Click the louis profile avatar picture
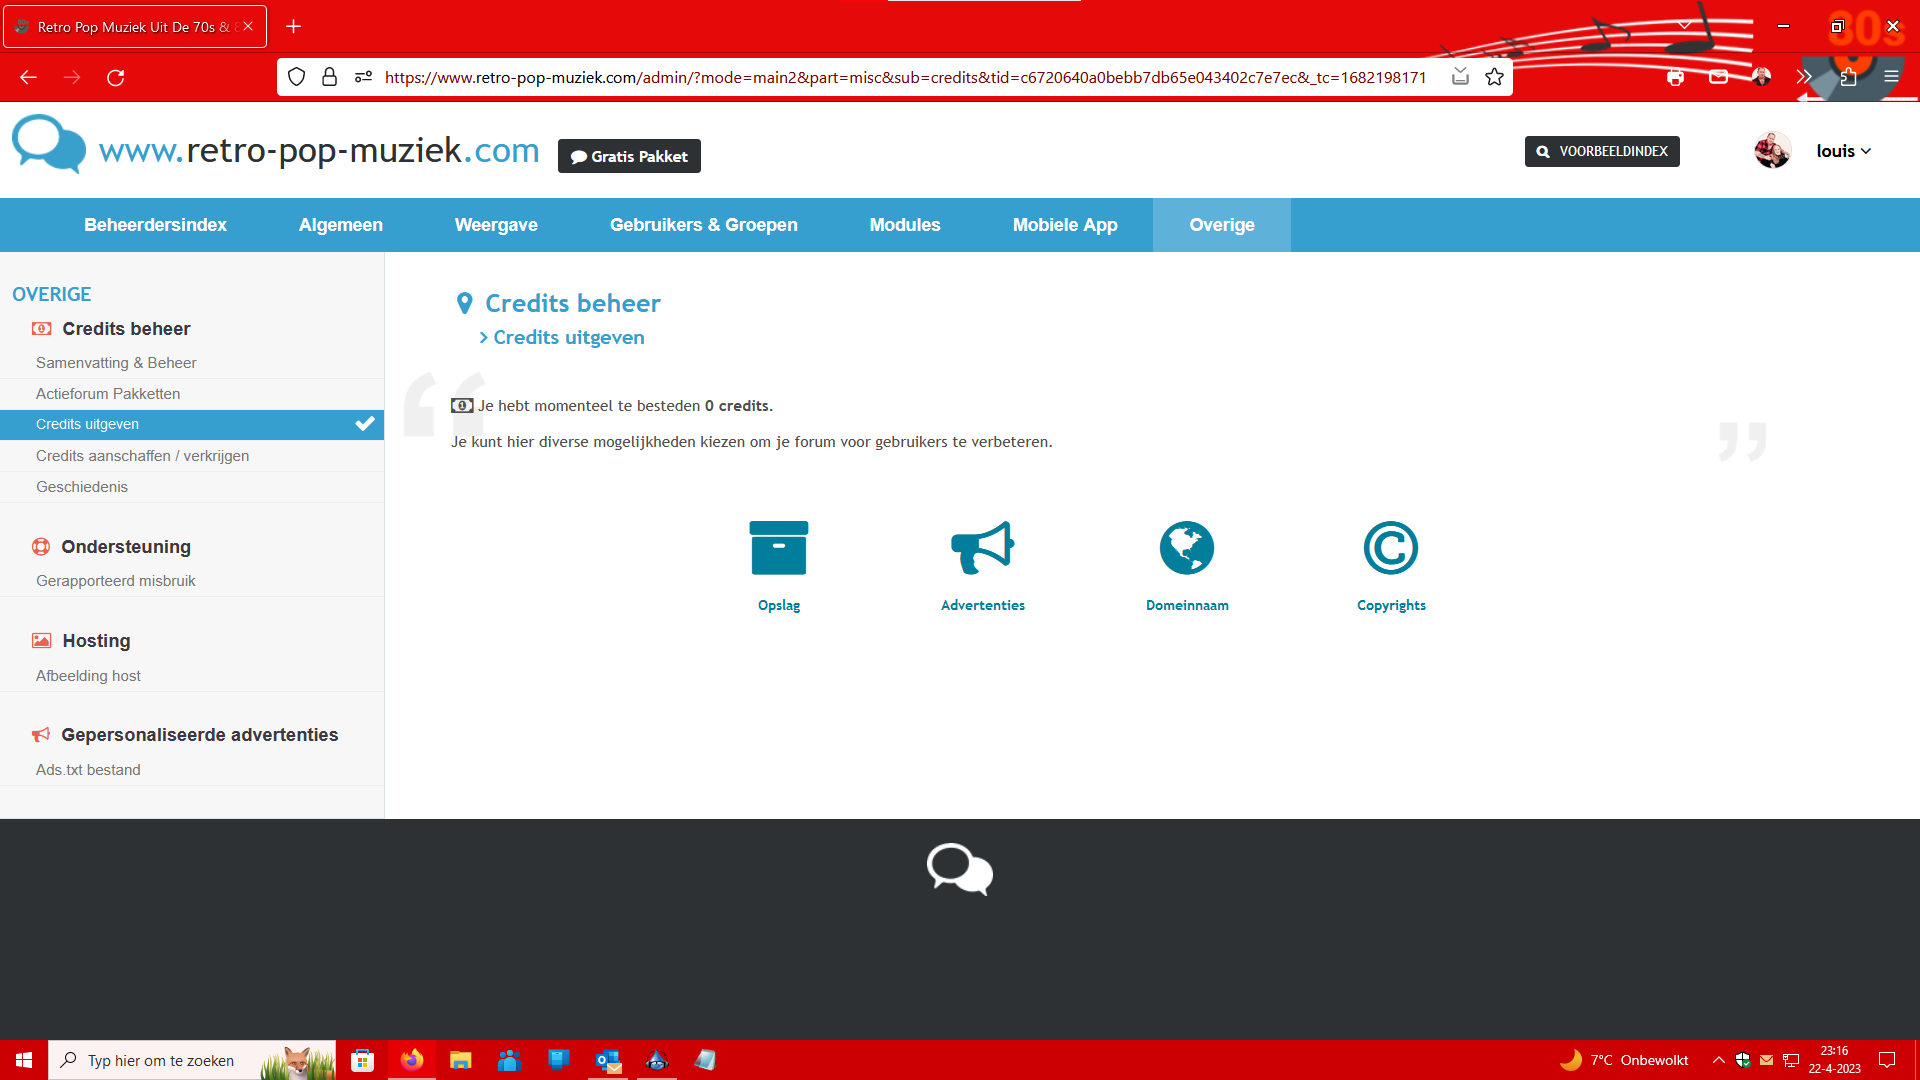Viewport: 1920px width, 1080px height. [1772, 151]
